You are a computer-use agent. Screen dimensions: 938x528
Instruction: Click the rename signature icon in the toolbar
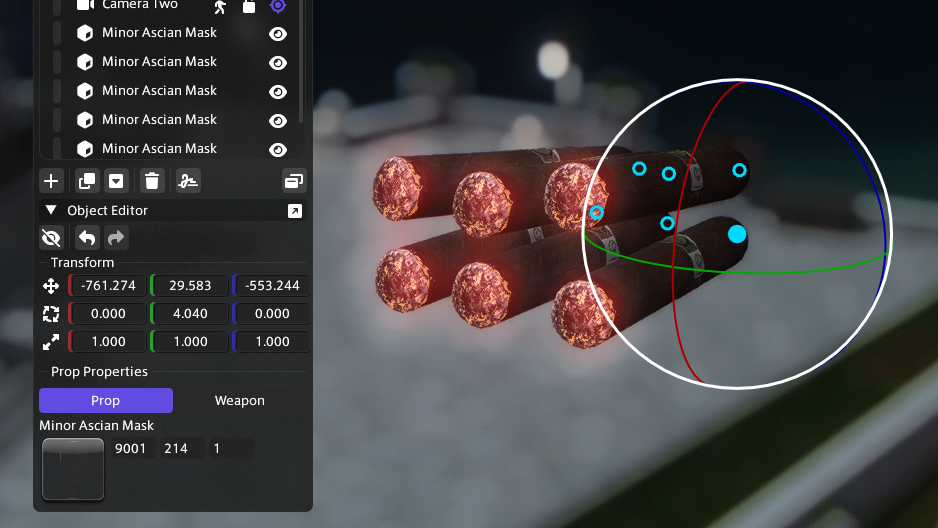tap(188, 181)
